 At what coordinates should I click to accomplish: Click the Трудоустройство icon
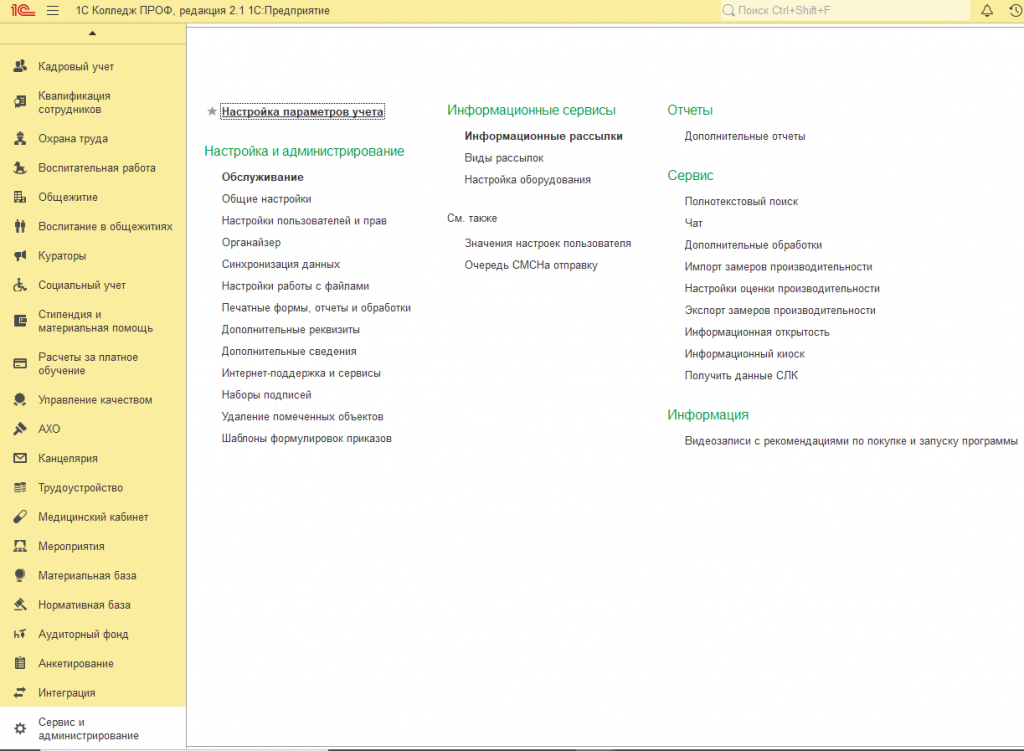[20, 488]
